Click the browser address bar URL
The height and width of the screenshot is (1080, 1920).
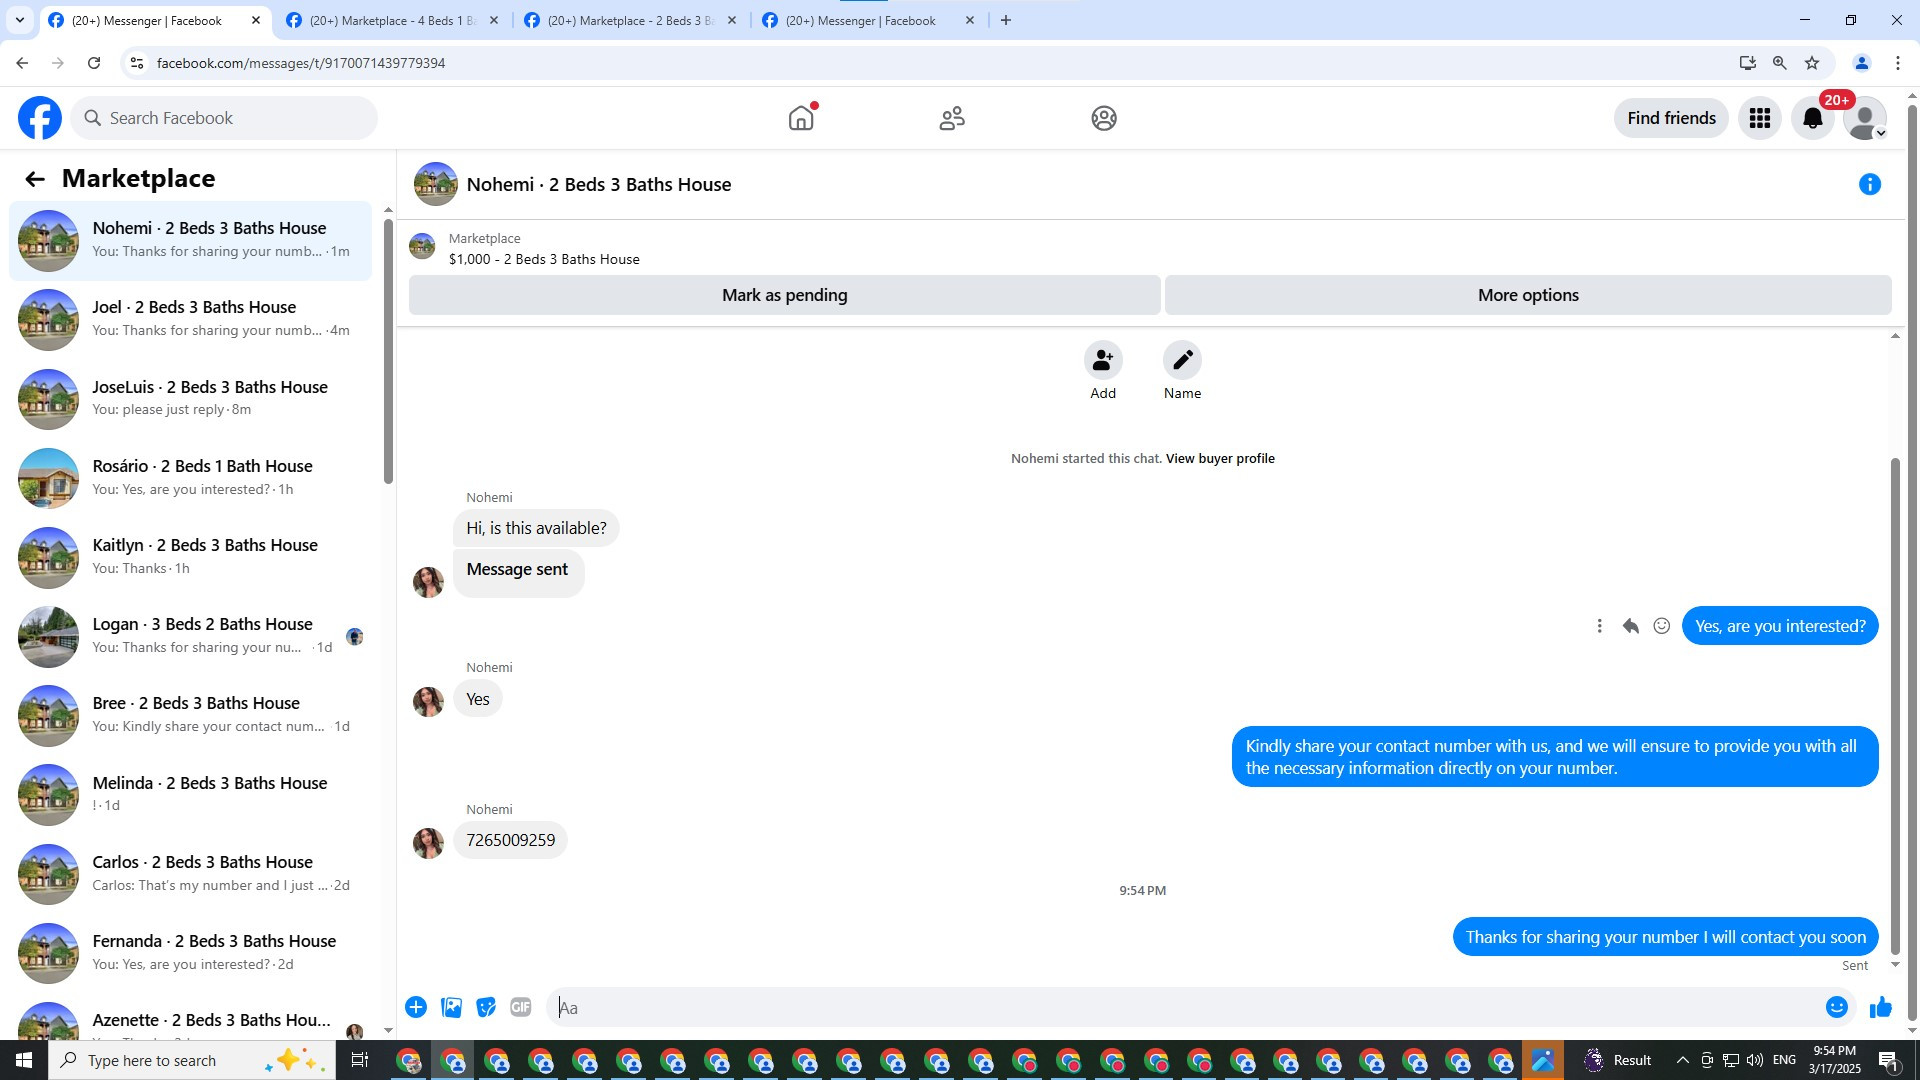(301, 63)
